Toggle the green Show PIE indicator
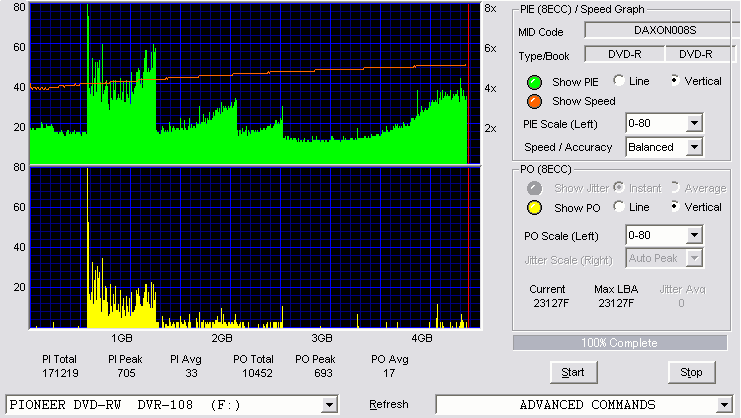Image resolution: width=741 pixels, height=418 pixels. [534, 82]
